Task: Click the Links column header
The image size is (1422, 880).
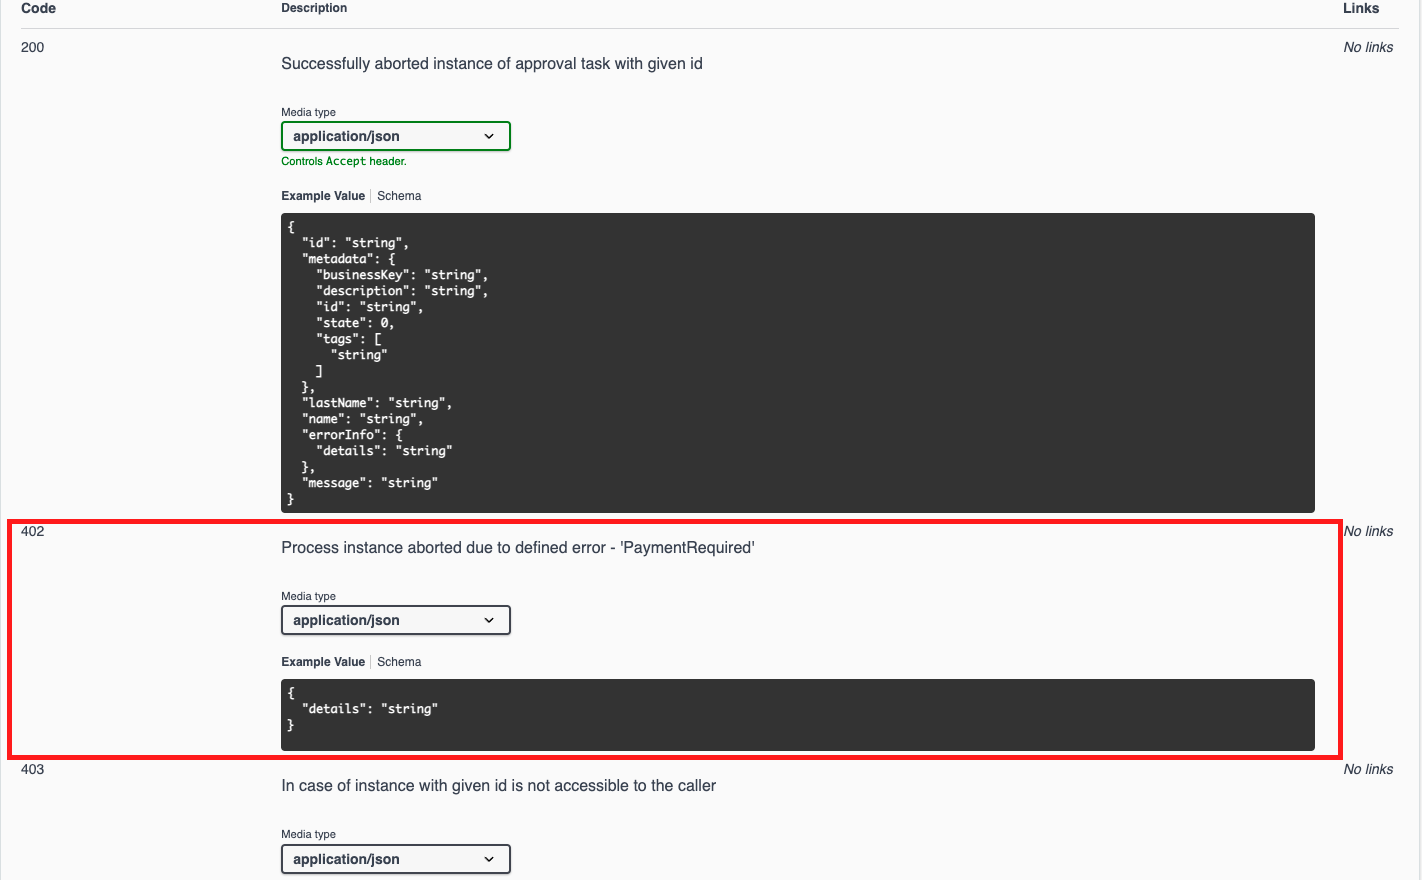Action: [1360, 8]
